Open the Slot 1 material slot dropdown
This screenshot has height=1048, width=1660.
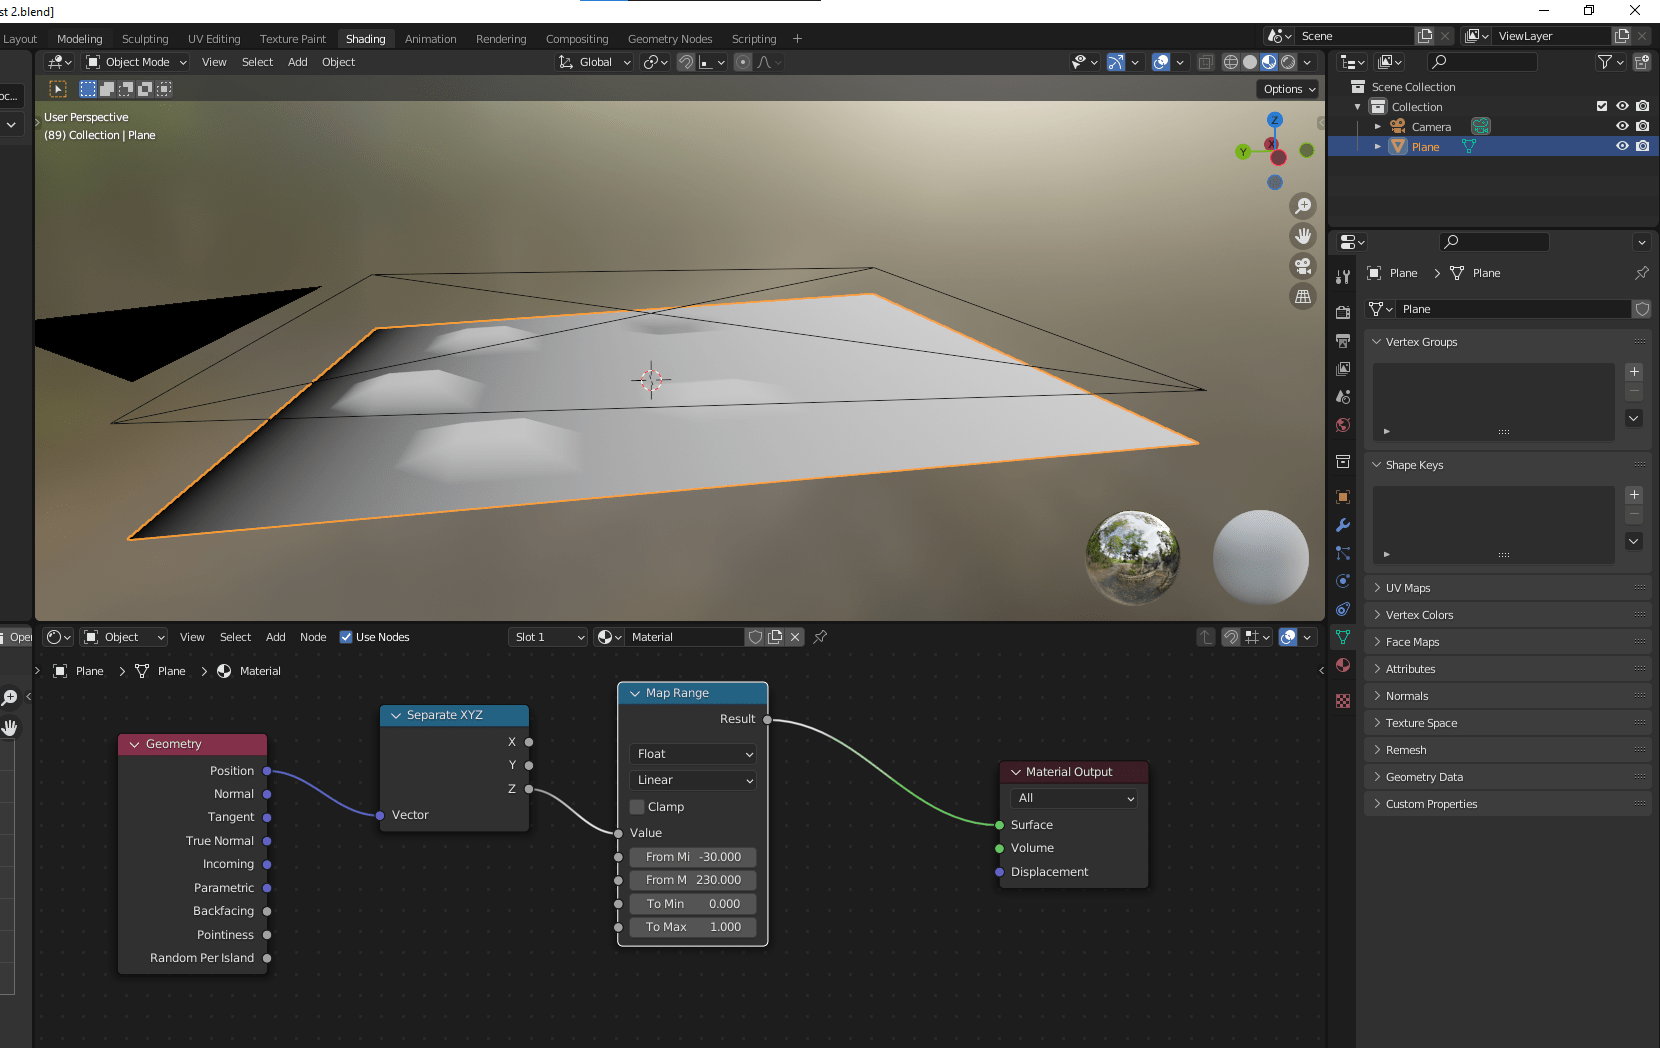pyautogui.click(x=547, y=636)
